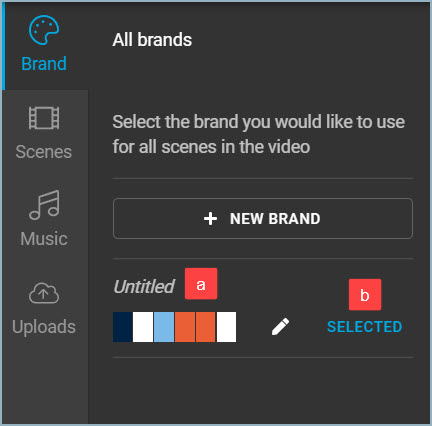Image resolution: width=432 pixels, height=426 pixels.
Task: Select the Untitled brand name
Action: tap(144, 287)
